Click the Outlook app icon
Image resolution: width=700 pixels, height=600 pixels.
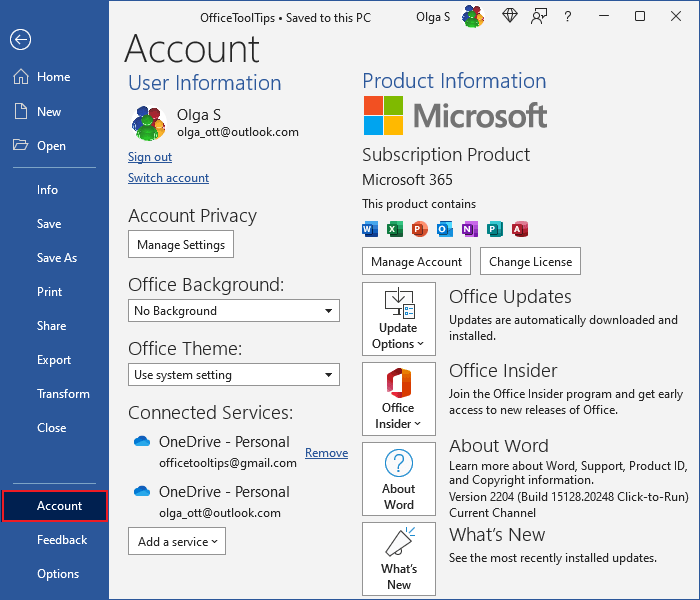(445, 229)
